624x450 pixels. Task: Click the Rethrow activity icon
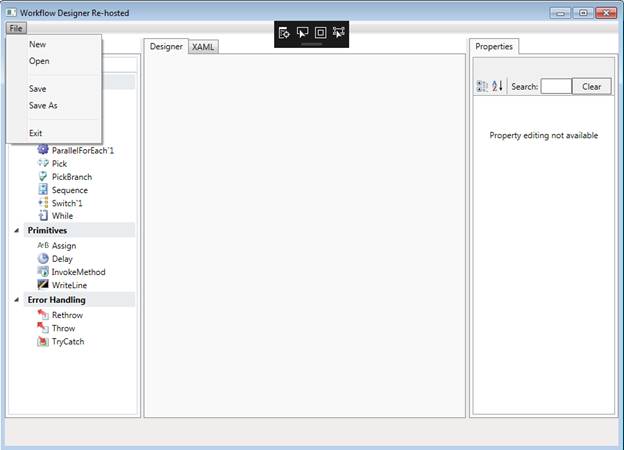pos(43,315)
